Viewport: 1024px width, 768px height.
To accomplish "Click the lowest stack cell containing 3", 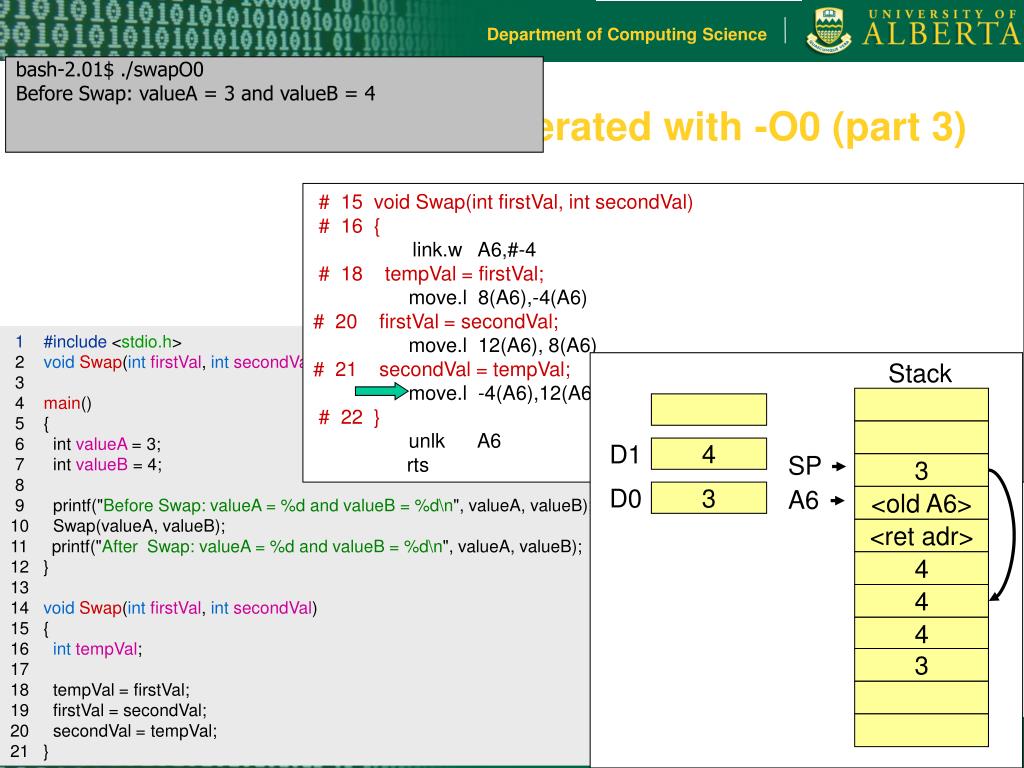I will (921, 665).
